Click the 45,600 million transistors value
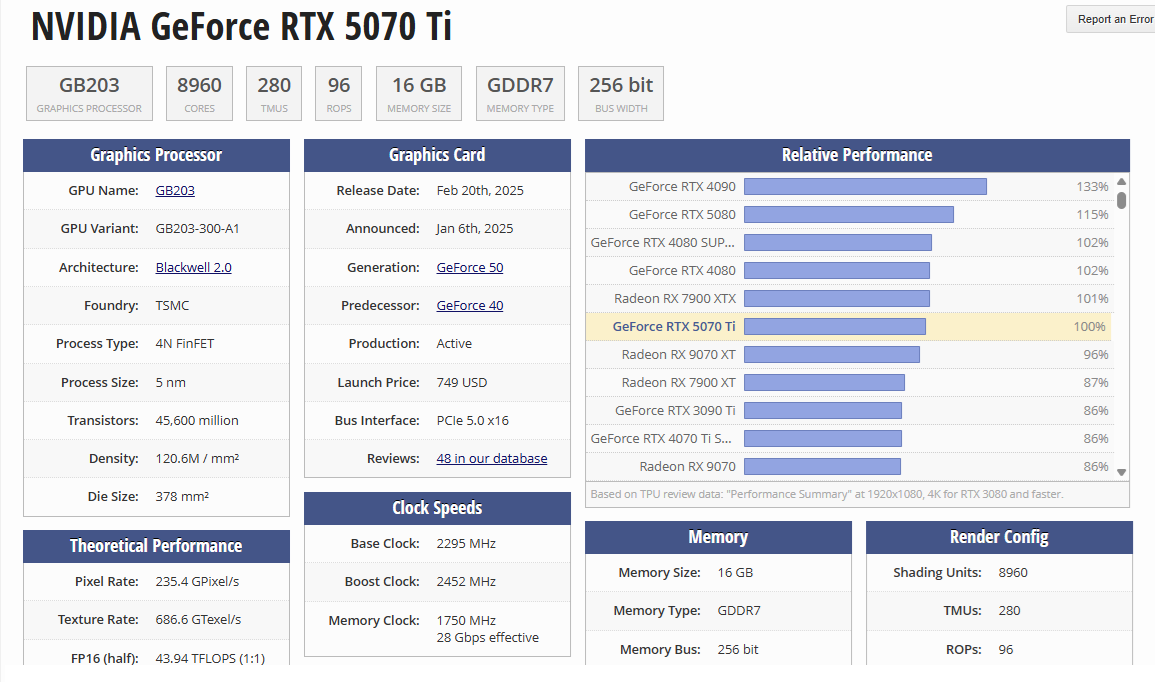 tap(197, 421)
